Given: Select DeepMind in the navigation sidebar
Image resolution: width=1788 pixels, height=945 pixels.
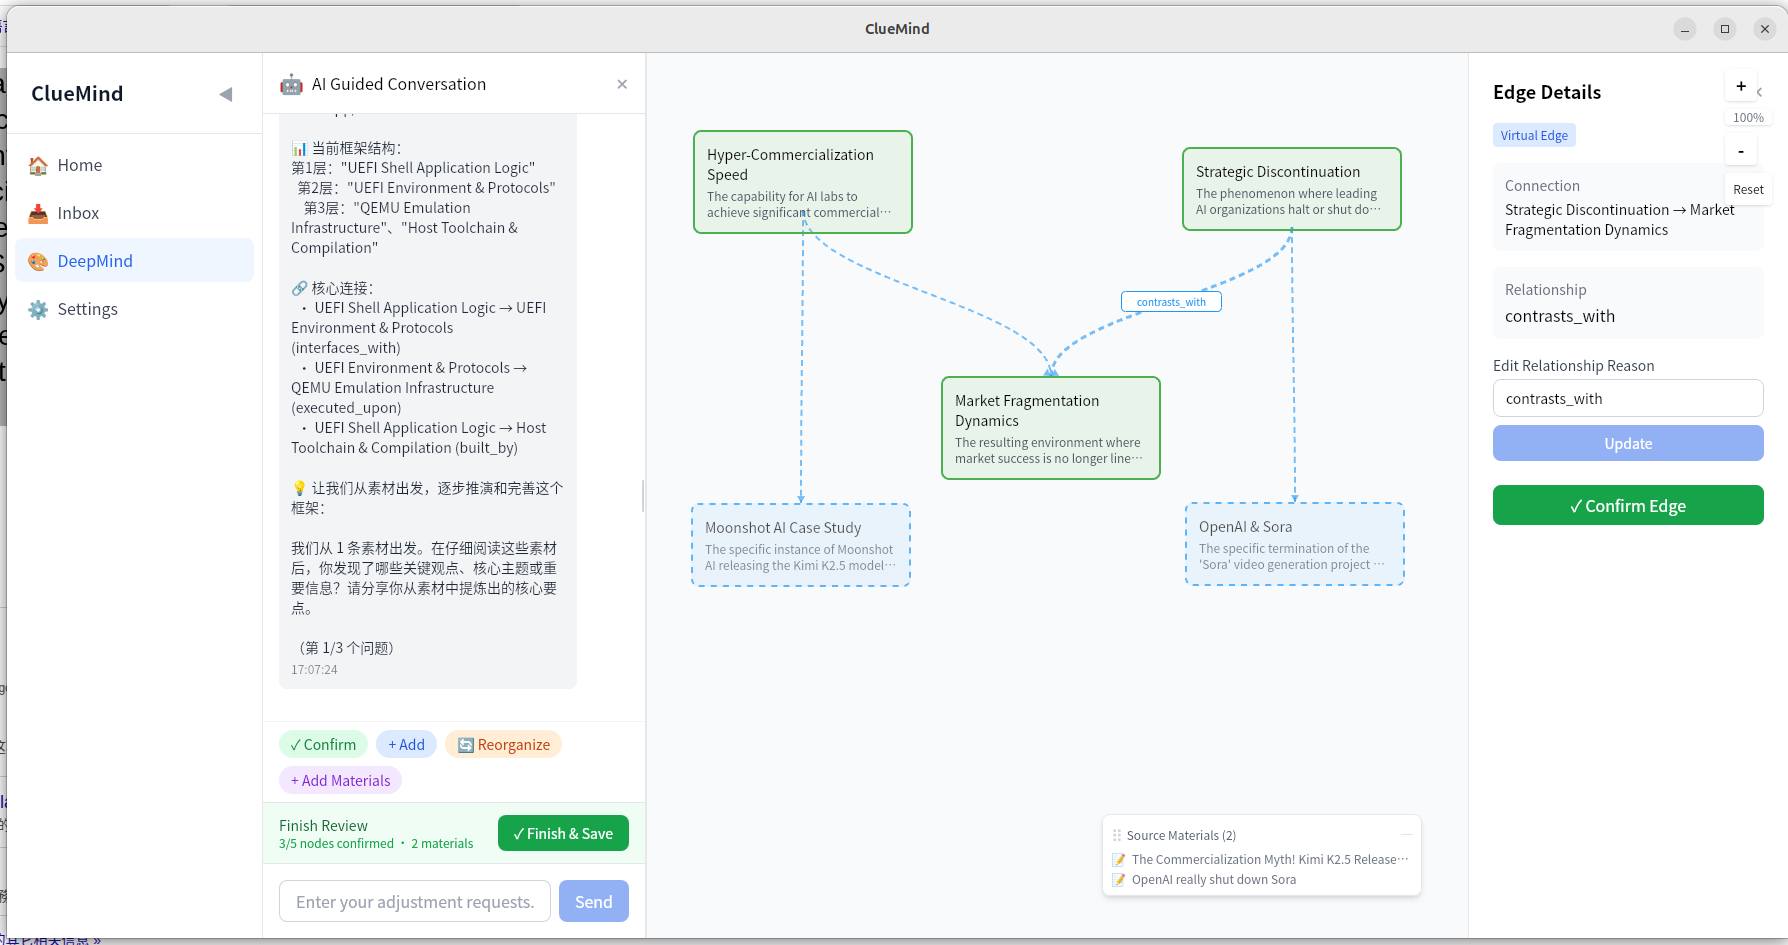Looking at the screenshot, I should point(95,260).
